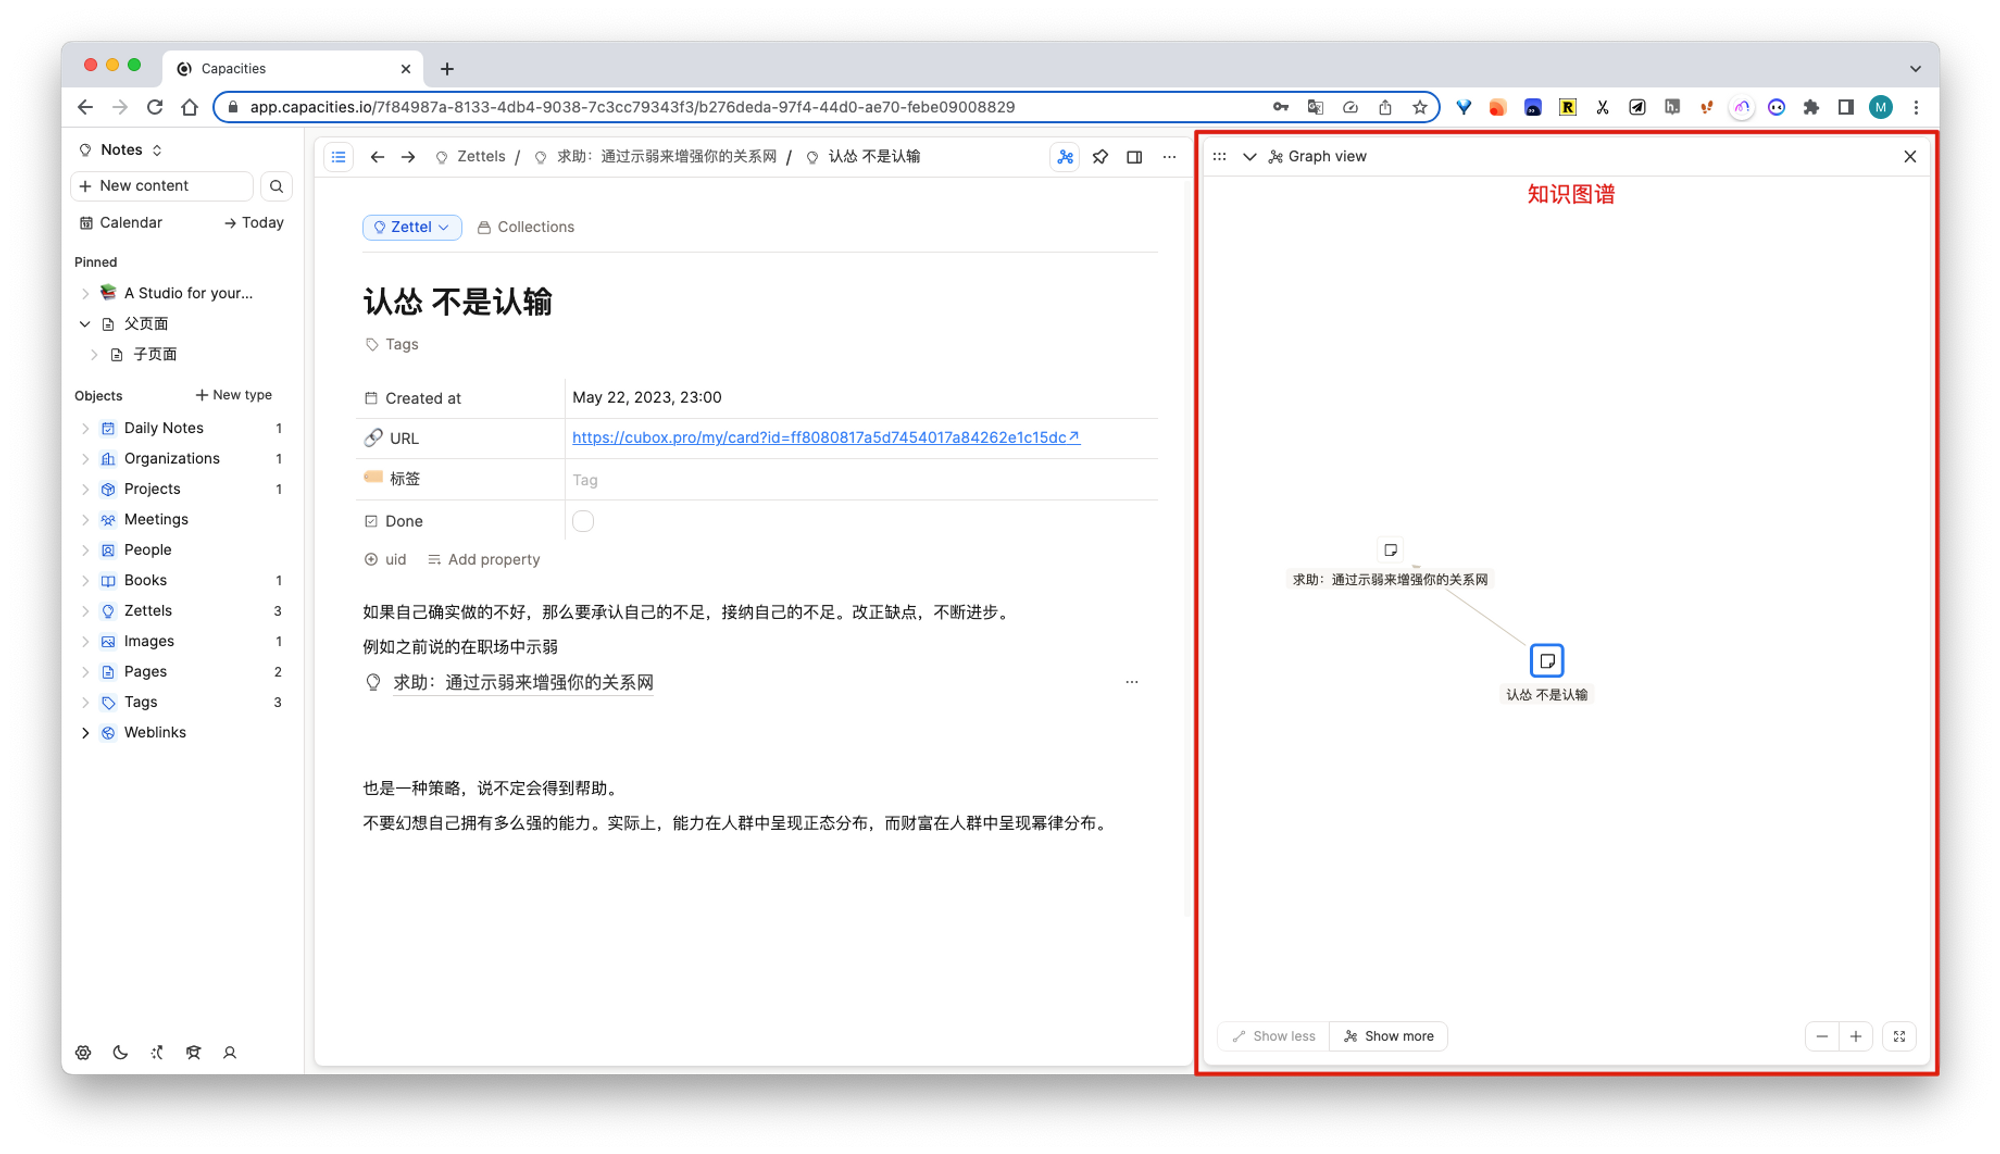
Task: Expand the Weblinks object type
Action: pos(85,733)
